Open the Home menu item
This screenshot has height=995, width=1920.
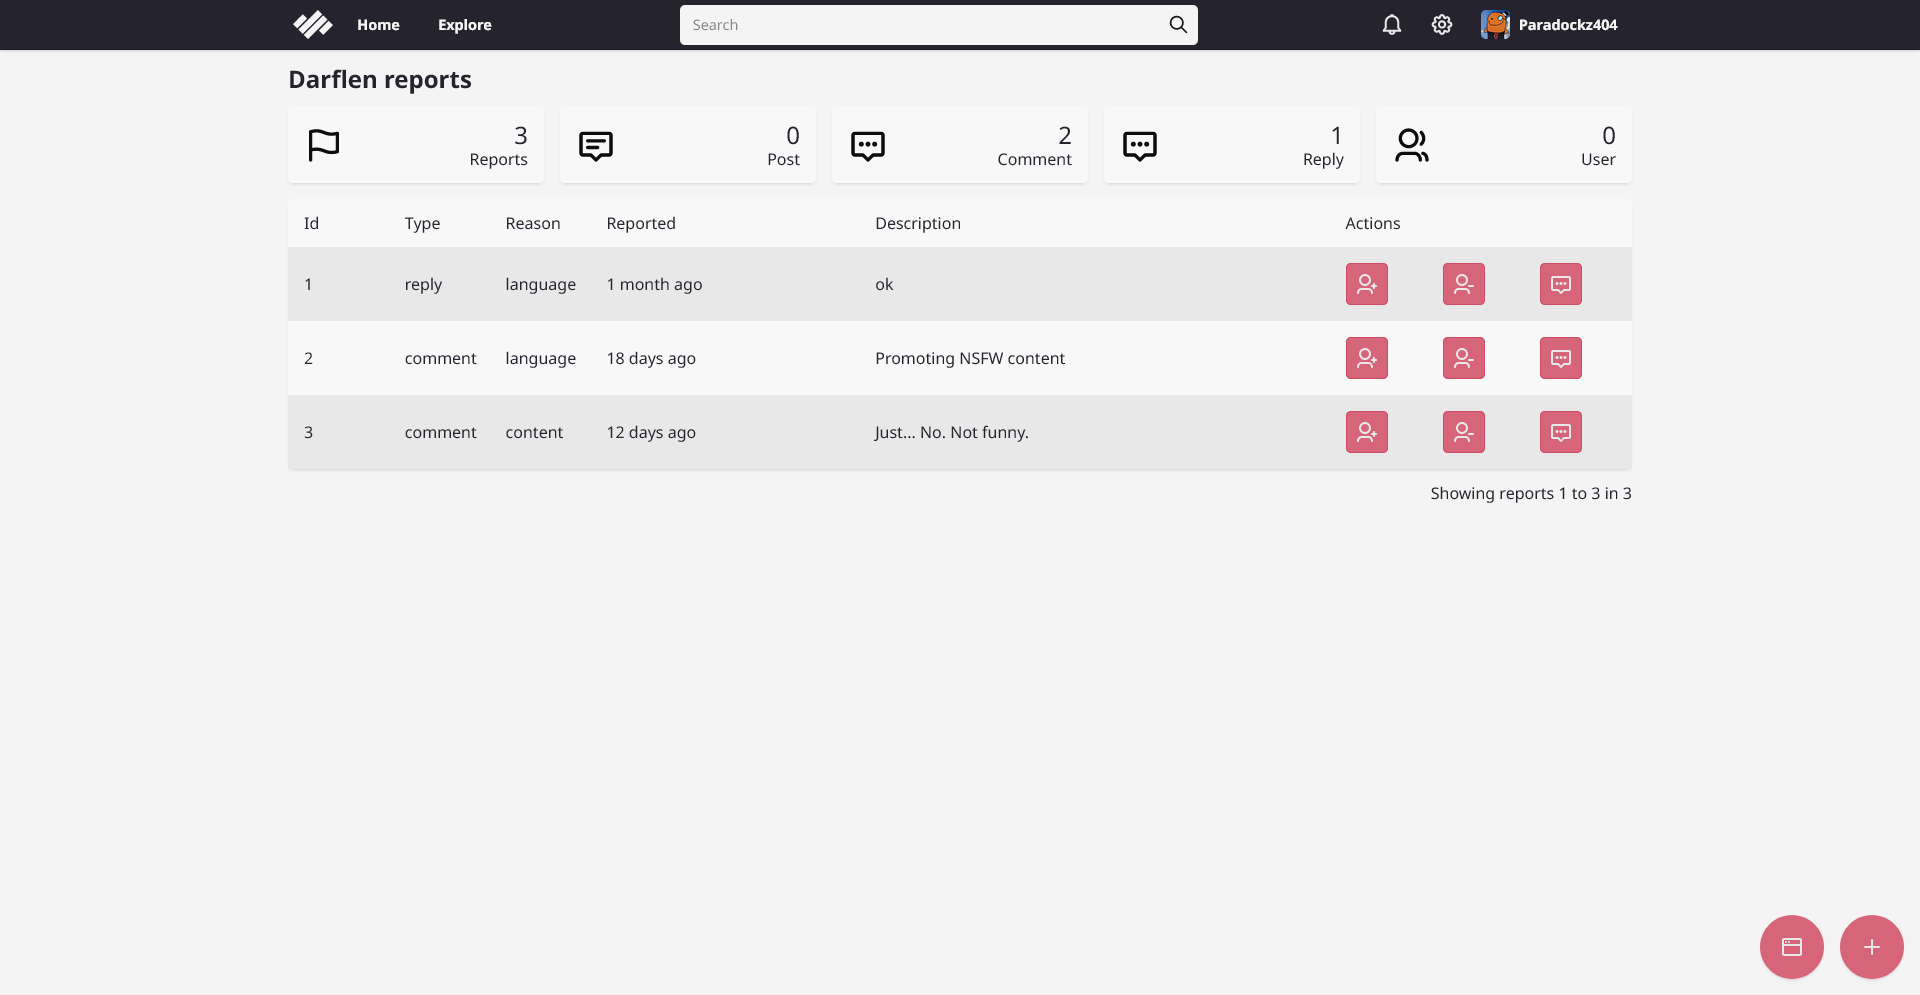click(377, 24)
